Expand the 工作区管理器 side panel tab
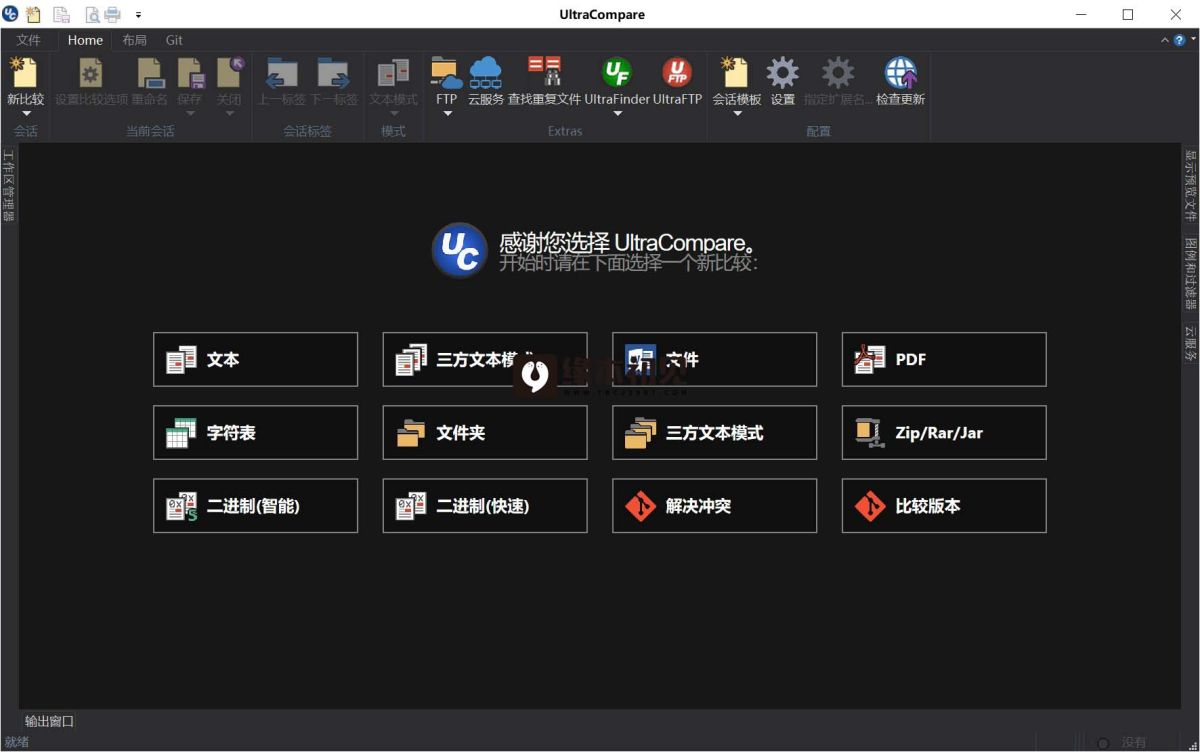The width and height of the screenshot is (1200, 752). [9, 185]
